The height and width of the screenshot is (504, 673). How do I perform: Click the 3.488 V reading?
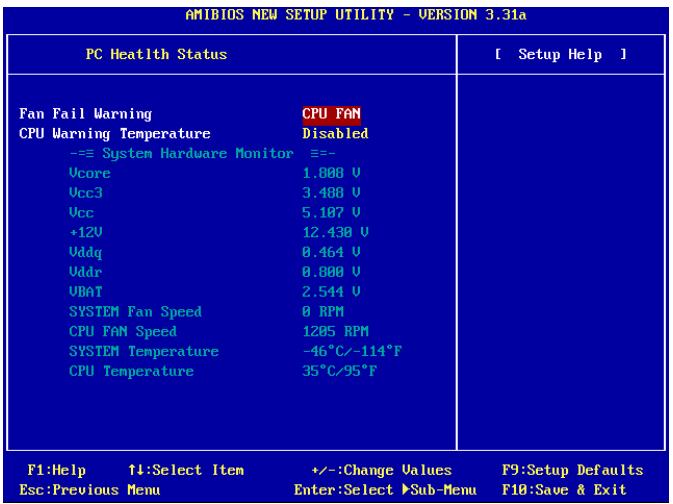click(x=331, y=193)
